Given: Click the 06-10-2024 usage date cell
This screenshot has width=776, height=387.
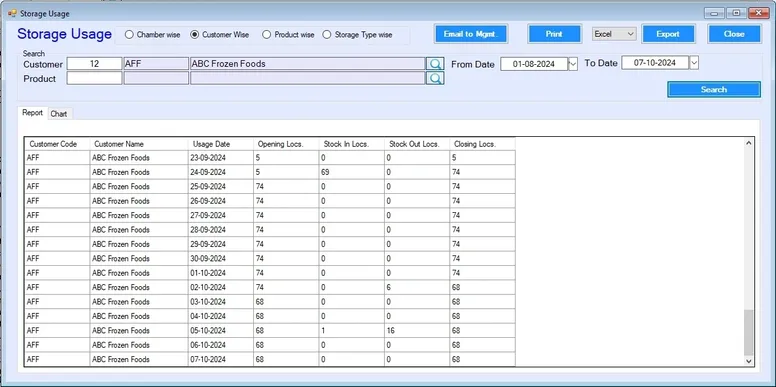Looking at the screenshot, I should pyautogui.click(x=220, y=344).
